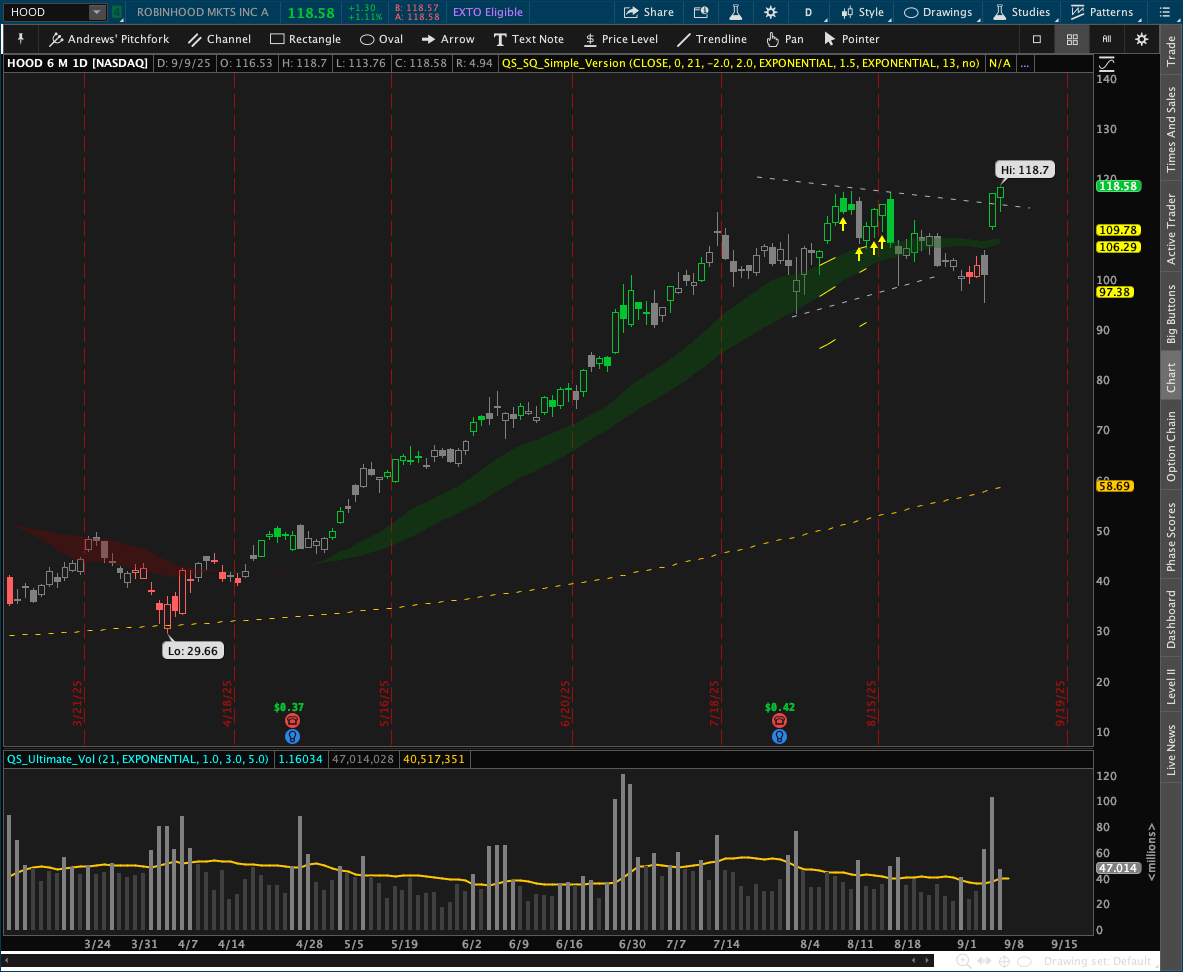Switch to single chart layout icon
Image resolution: width=1183 pixels, height=972 pixels.
[x=1037, y=39]
